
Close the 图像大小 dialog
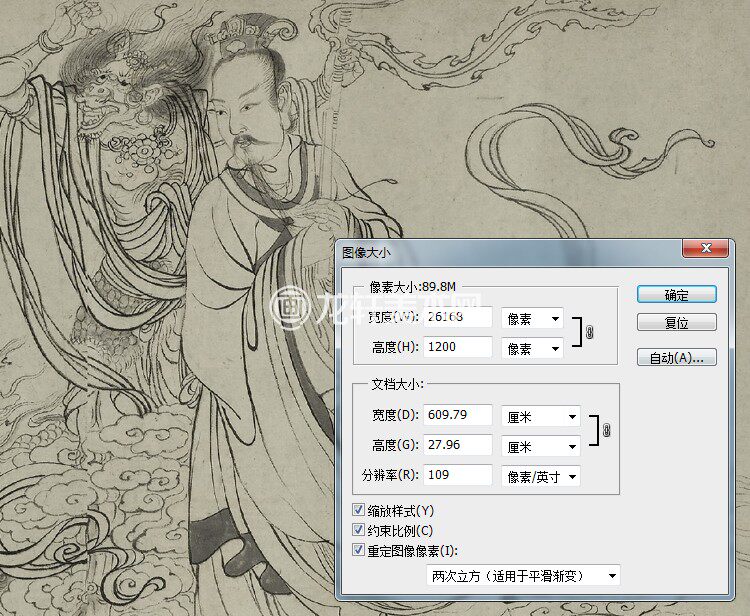(x=706, y=248)
